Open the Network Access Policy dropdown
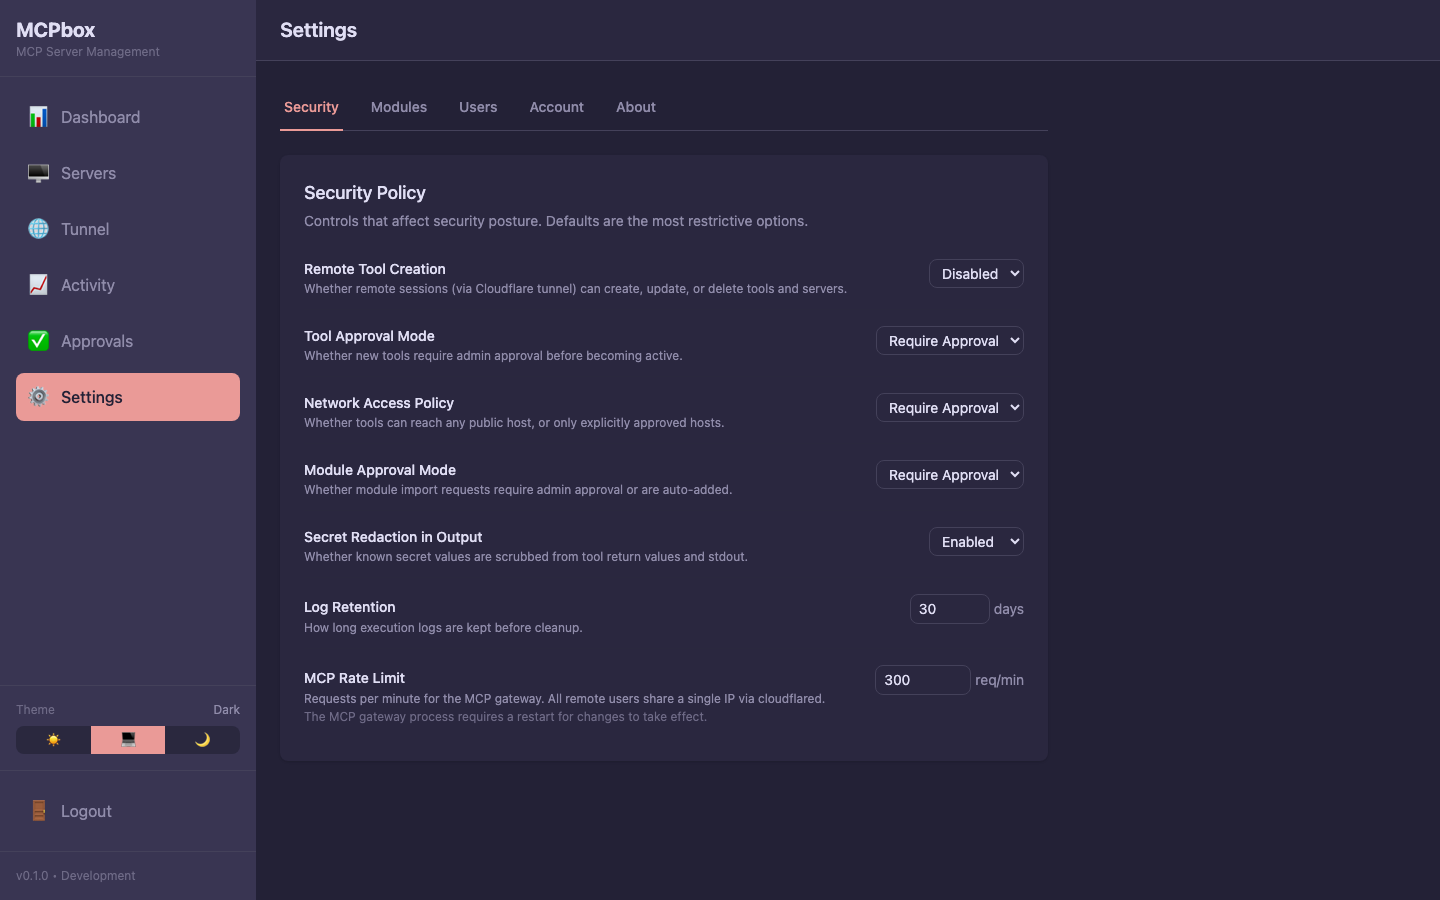Viewport: 1440px width, 900px height. (949, 407)
